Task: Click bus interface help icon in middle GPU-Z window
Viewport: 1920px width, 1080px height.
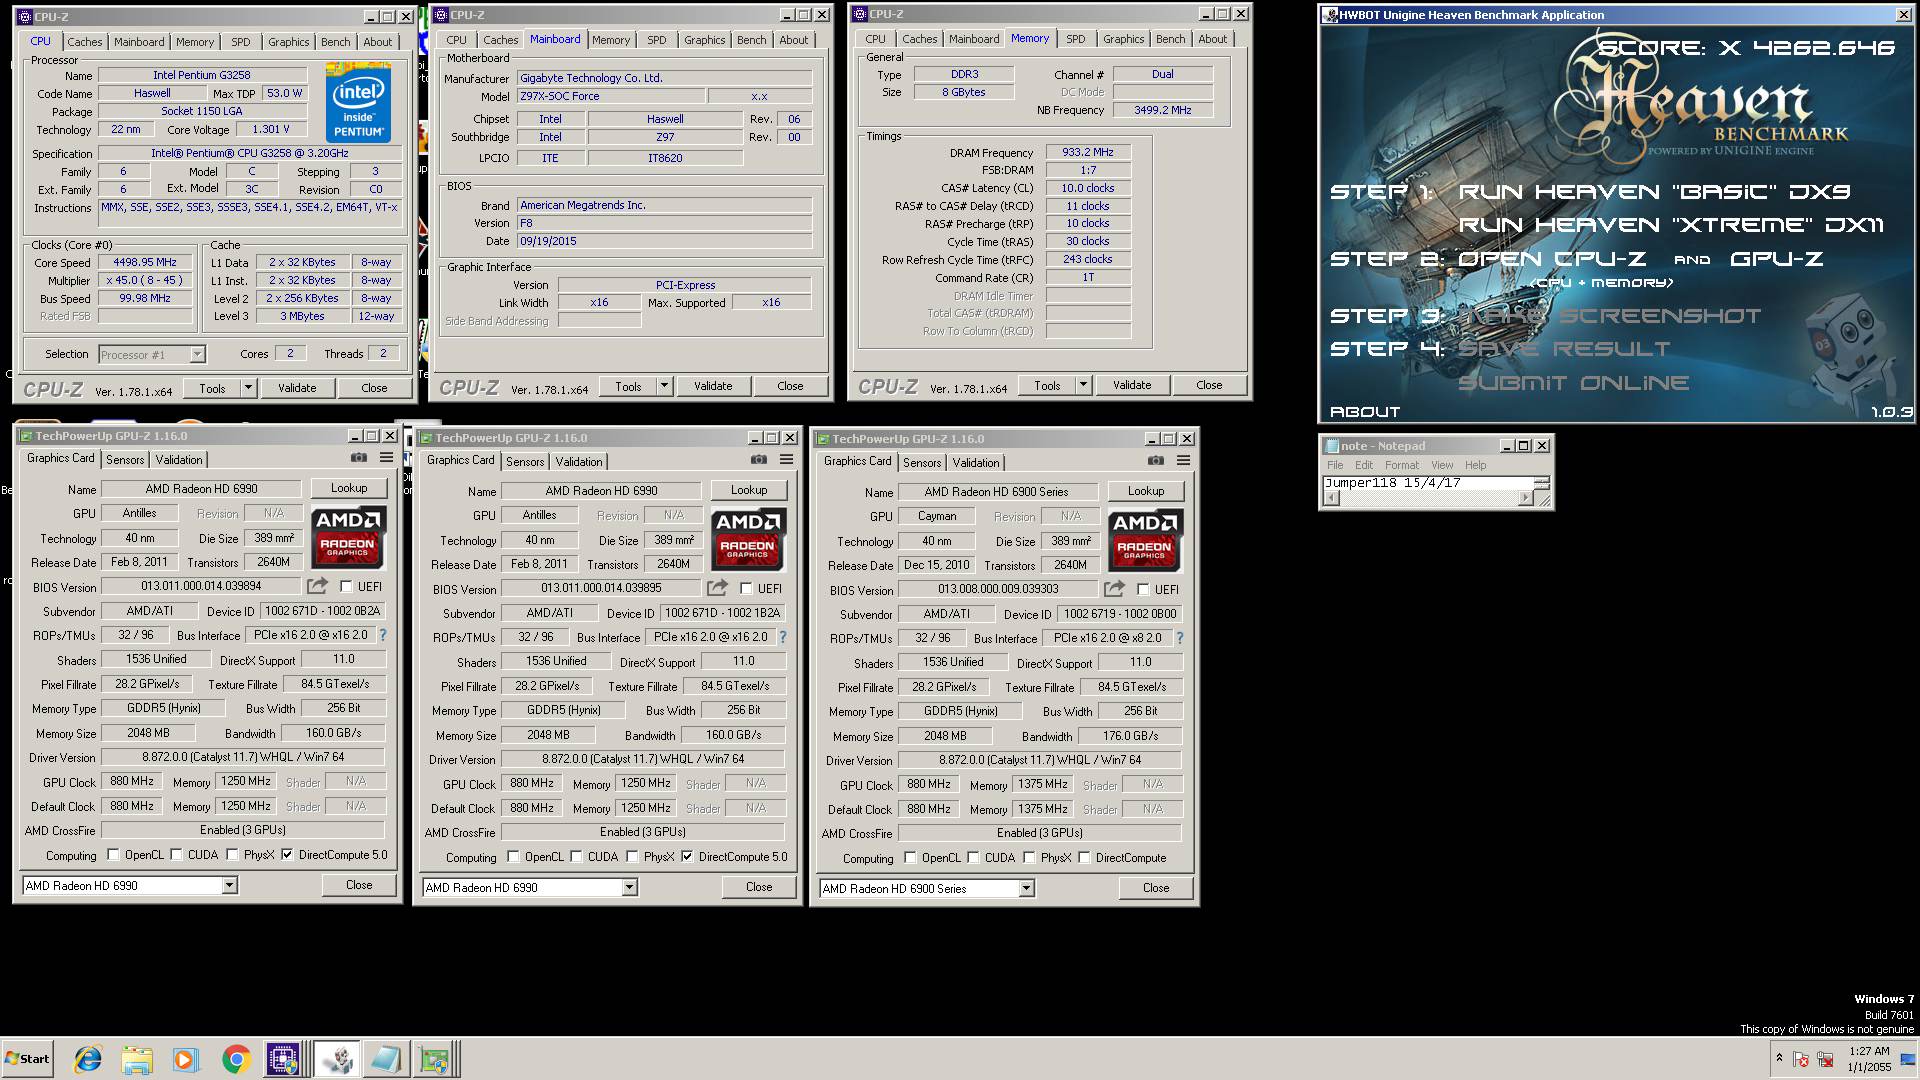Action: click(x=783, y=637)
